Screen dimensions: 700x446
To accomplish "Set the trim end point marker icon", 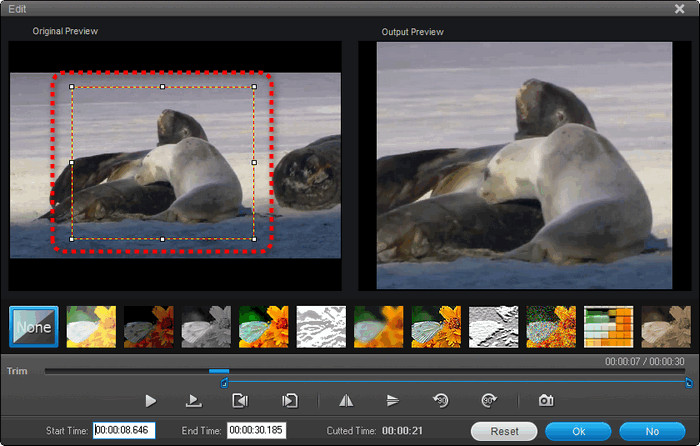I will point(289,400).
